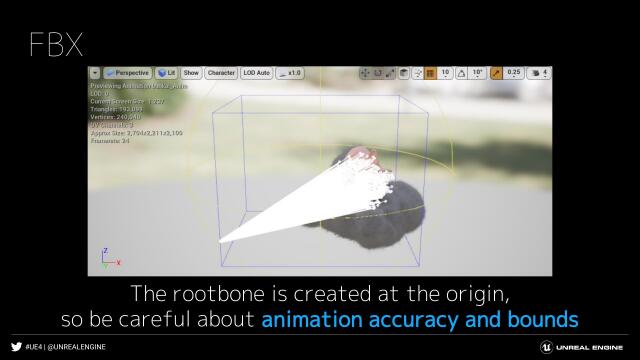The height and width of the screenshot is (360, 640).
Task: Click the Twitter bird icon
Action: point(16,347)
